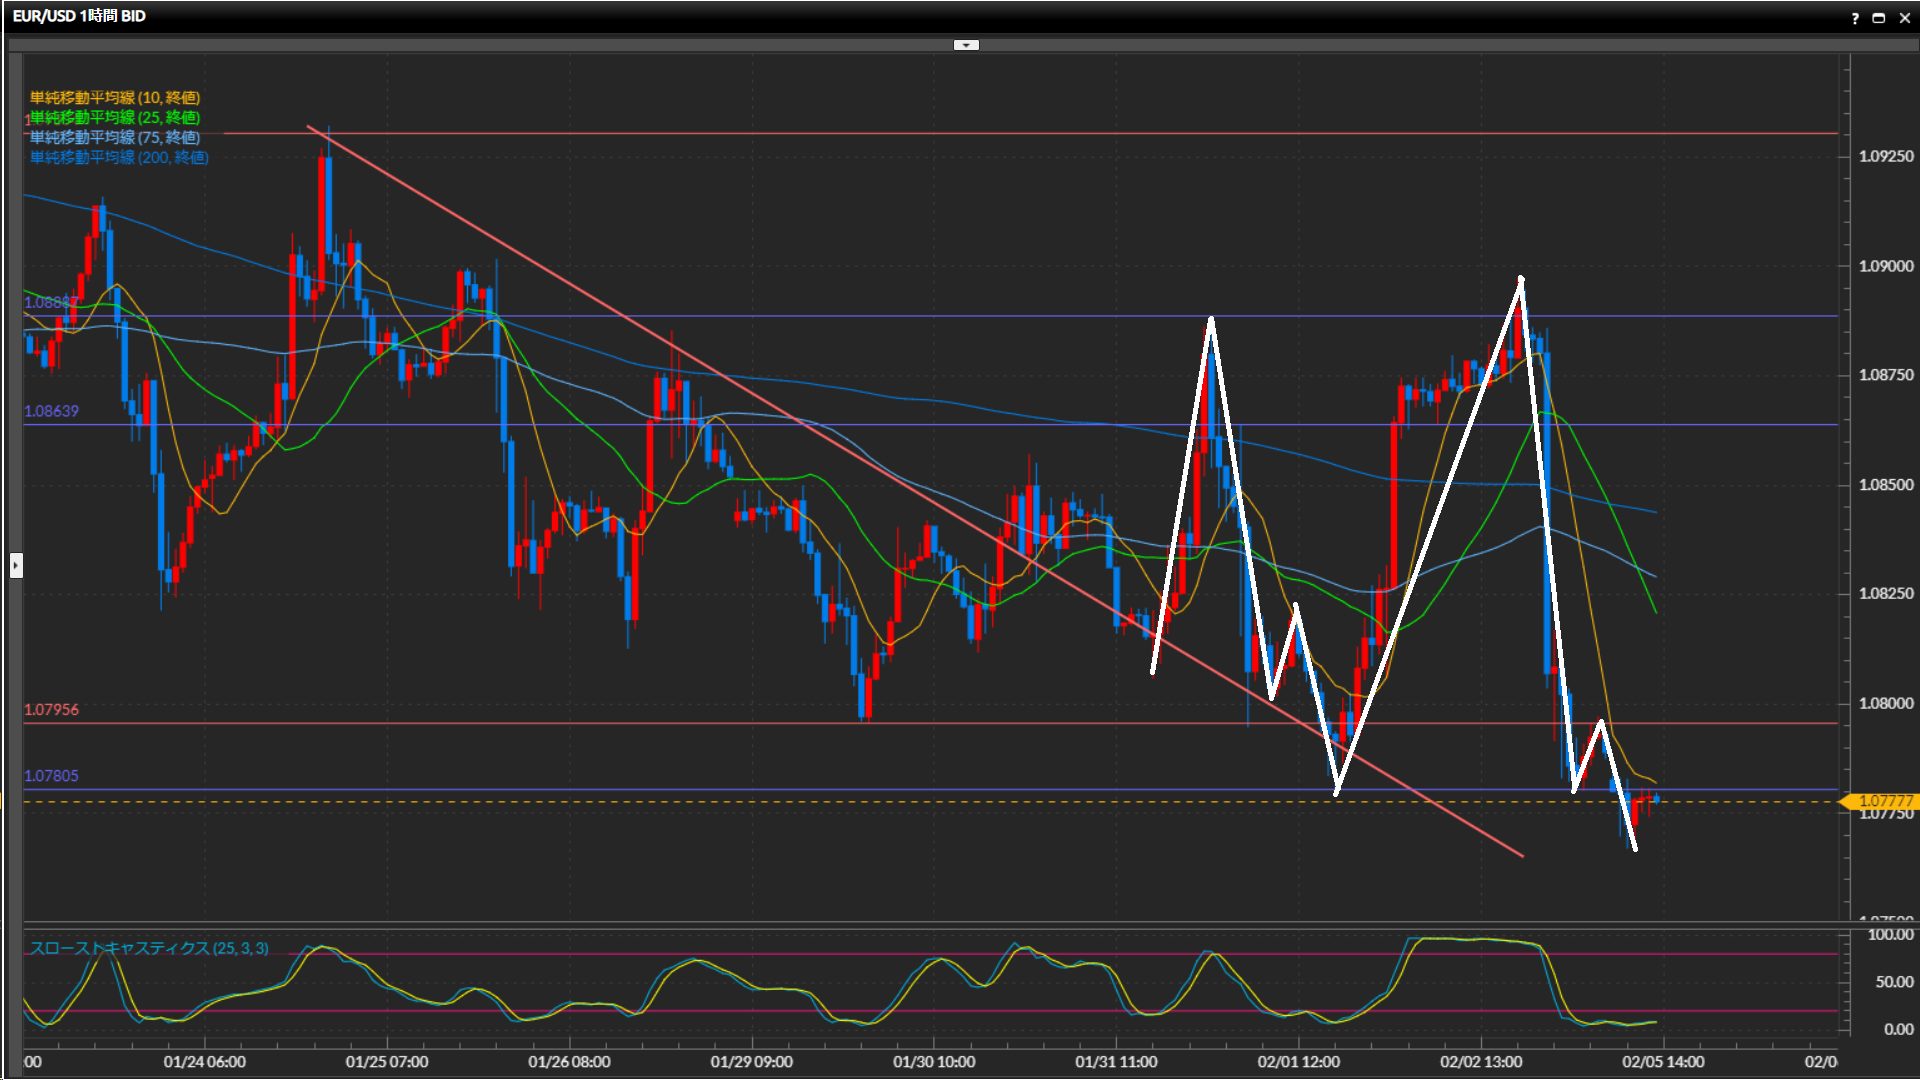Click the current price tag 1.07777
The height and width of the screenshot is (1080, 1920).
coord(1884,801)
